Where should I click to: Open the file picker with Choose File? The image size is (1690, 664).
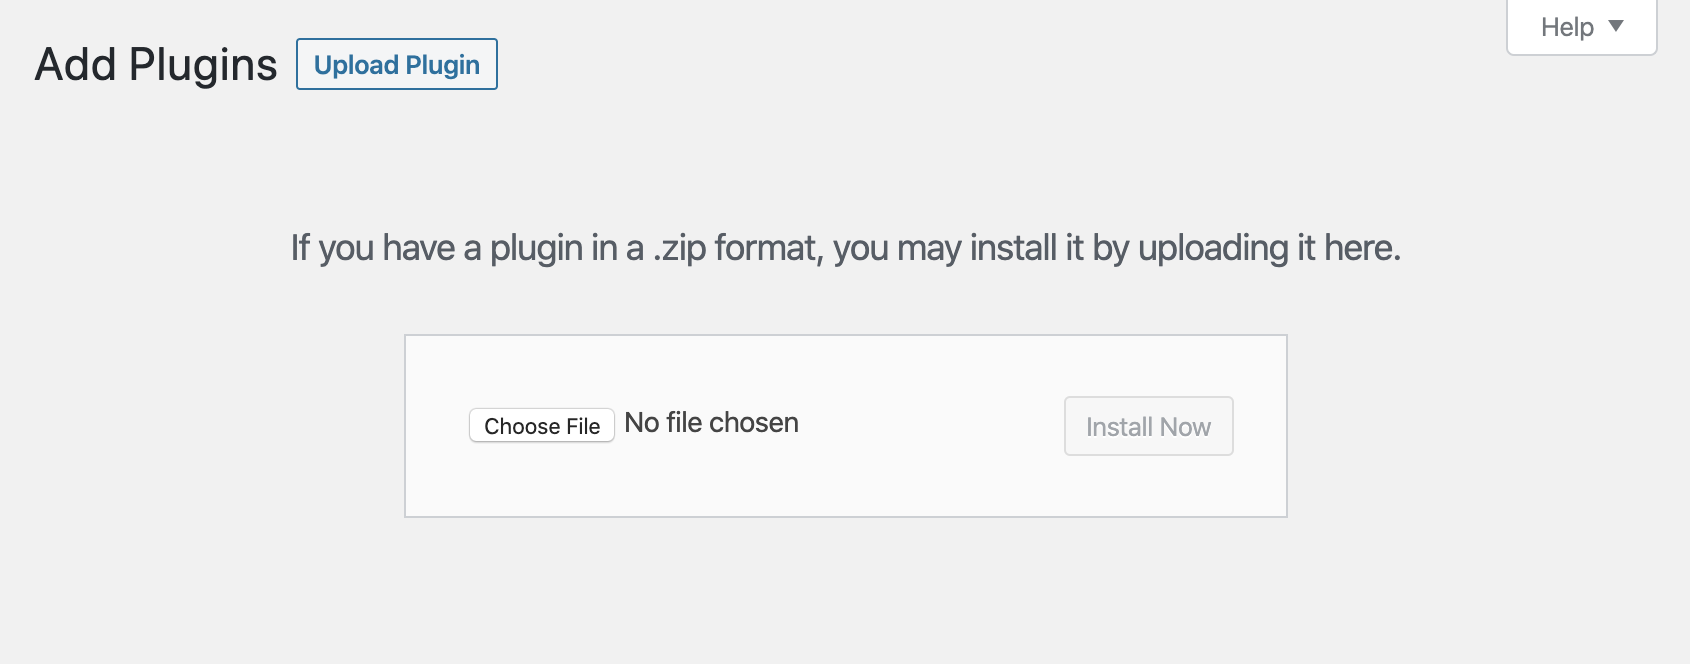(542, 426)
